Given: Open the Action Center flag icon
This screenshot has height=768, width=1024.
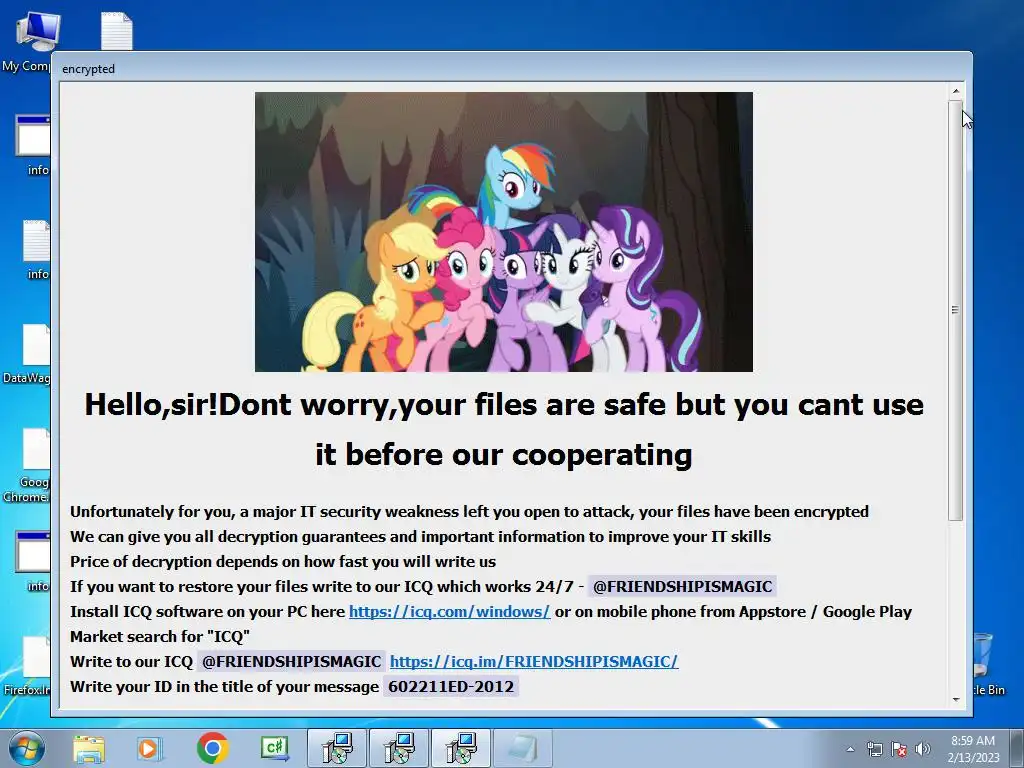Looking at the screenshot, I should (x=899, y=749).
